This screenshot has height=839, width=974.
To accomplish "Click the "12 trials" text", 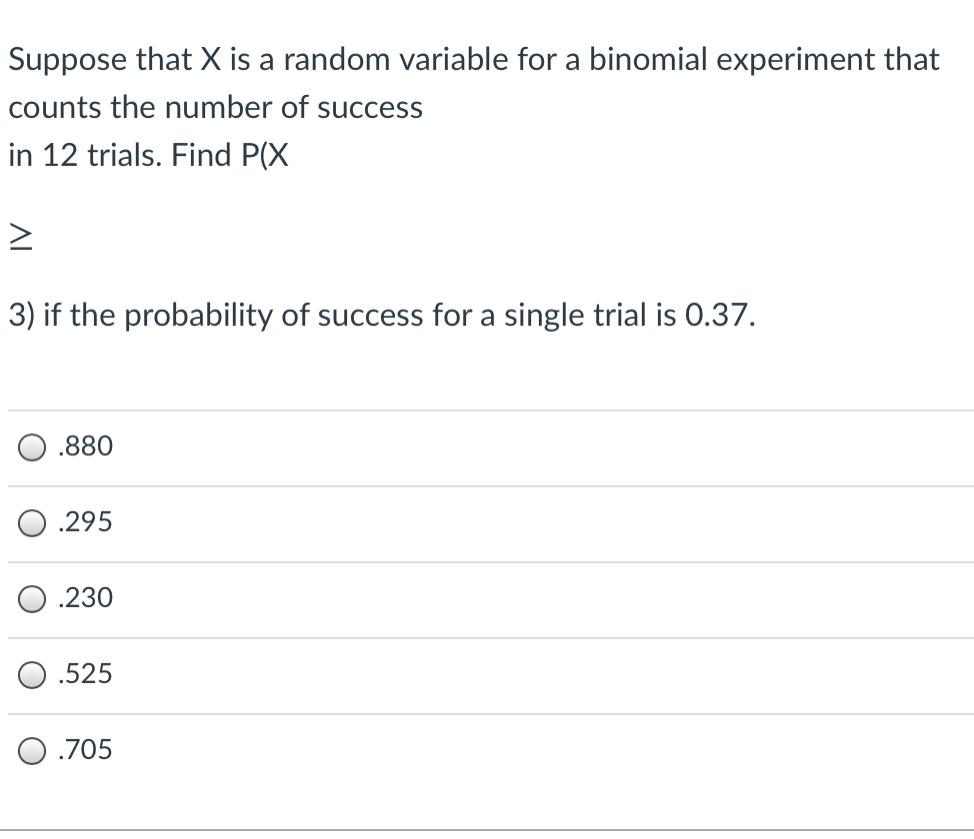I will pyautogui.click(x=101, y=156).
